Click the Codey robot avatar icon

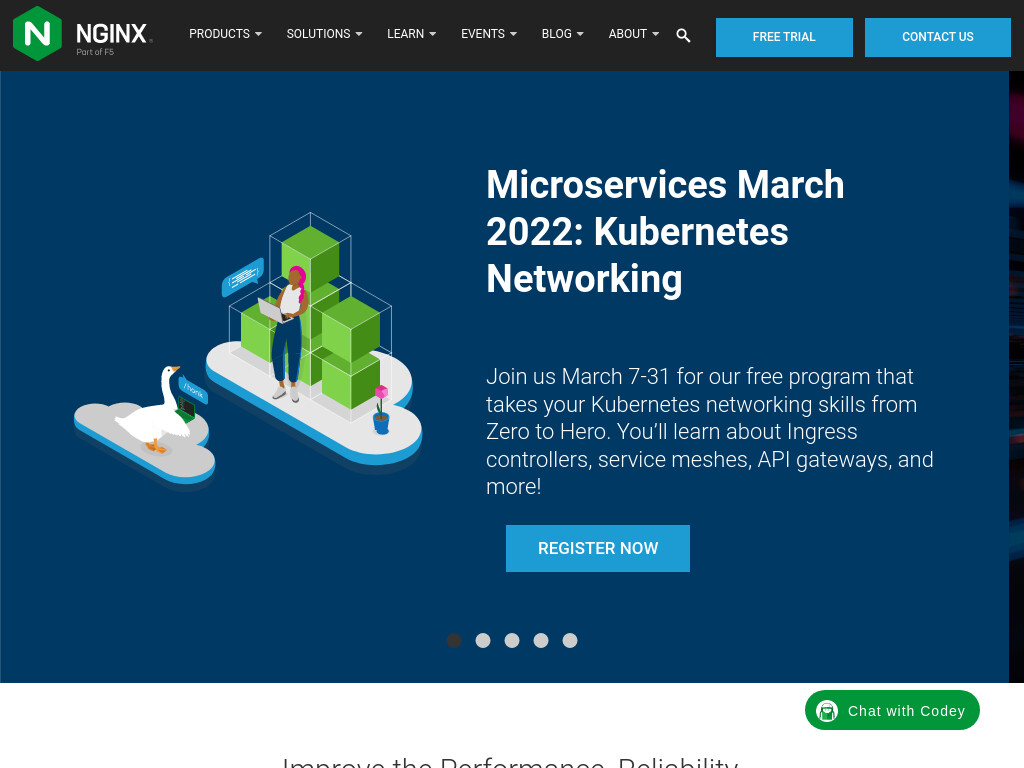click(827, 711)
